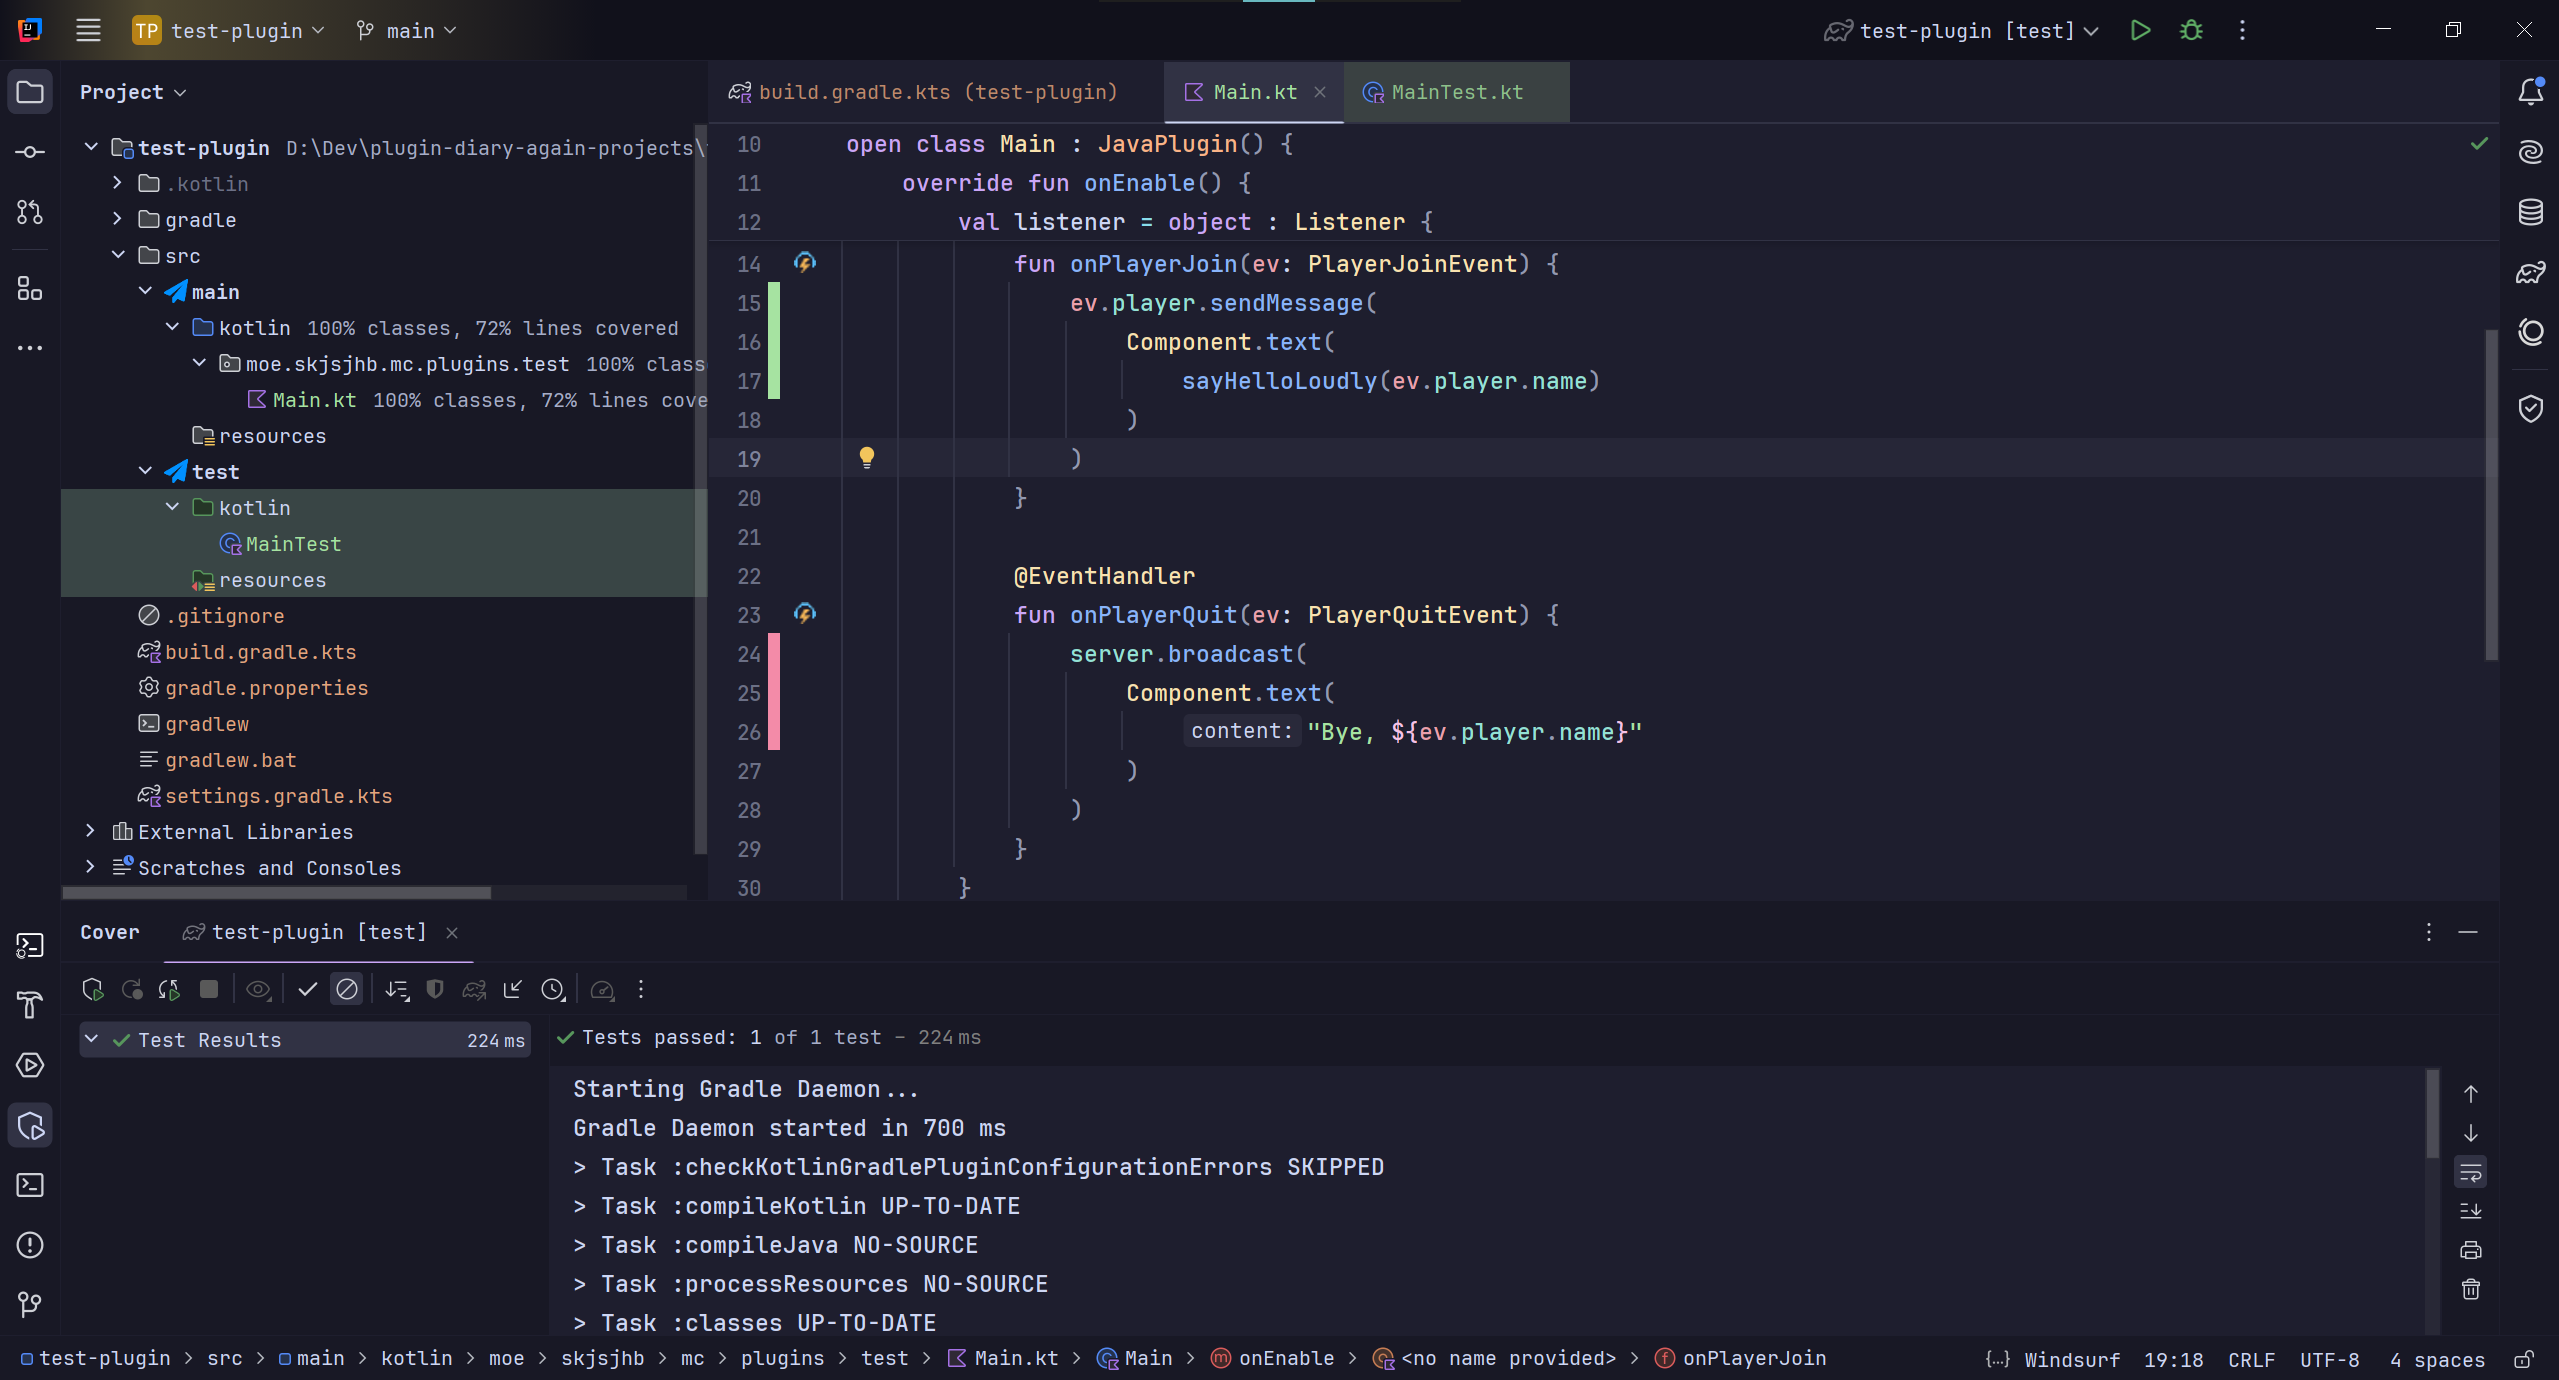The width and height of the screenshot is (2559, 1380).
Task: Click the test history clock icon
Action: [552, 990]
